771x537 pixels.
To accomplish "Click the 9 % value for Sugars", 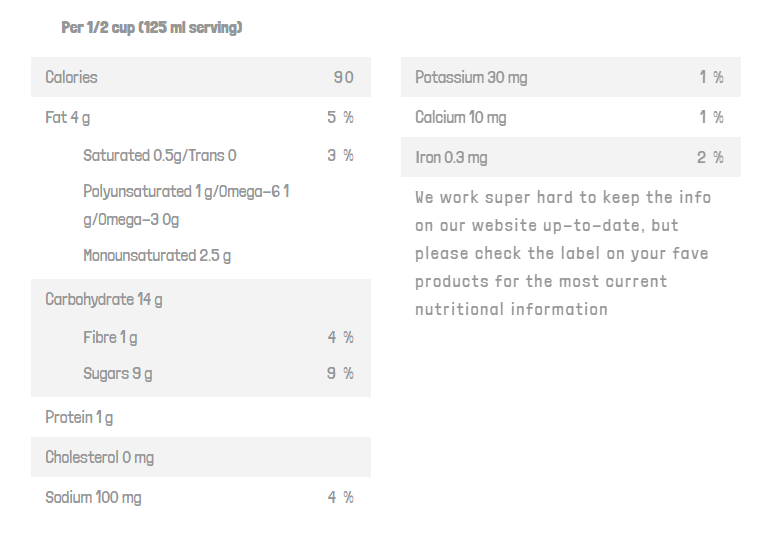I will pos(340,373).
